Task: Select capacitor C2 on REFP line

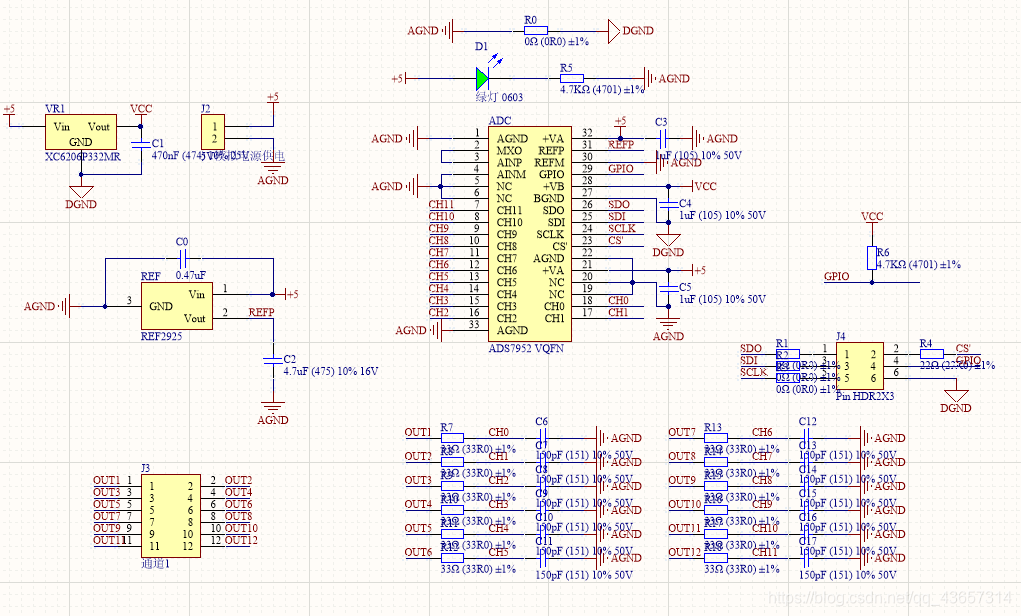Action: (273, 359)
